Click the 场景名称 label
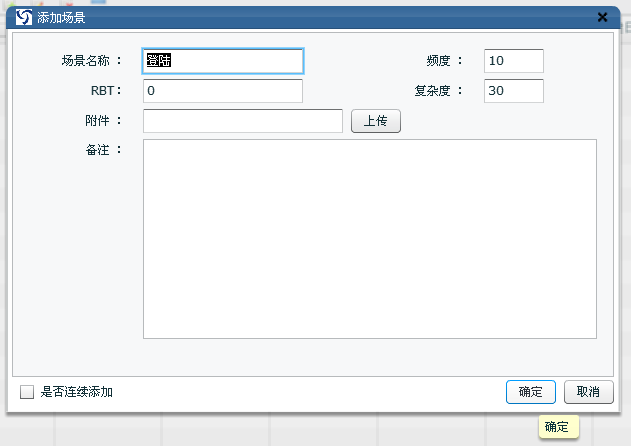 click(90, 61)
